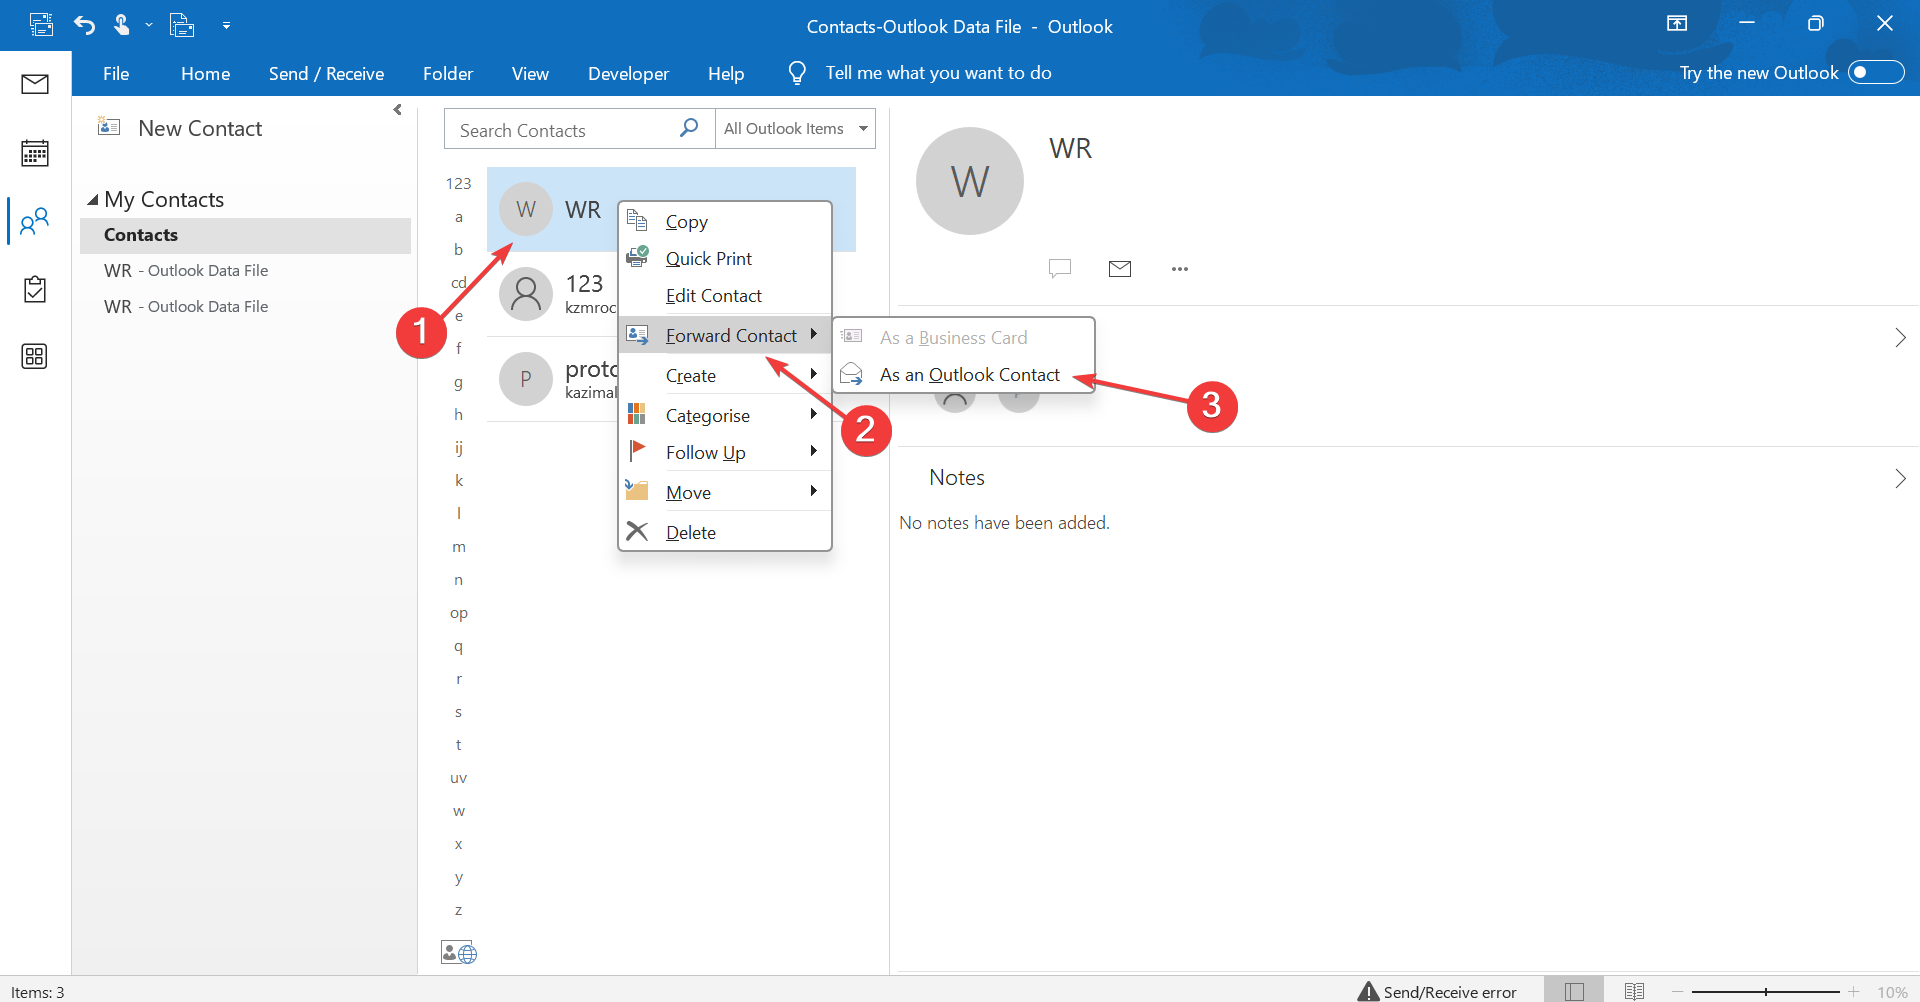
Task: Open the Move submenu
Action: (725, 492)
